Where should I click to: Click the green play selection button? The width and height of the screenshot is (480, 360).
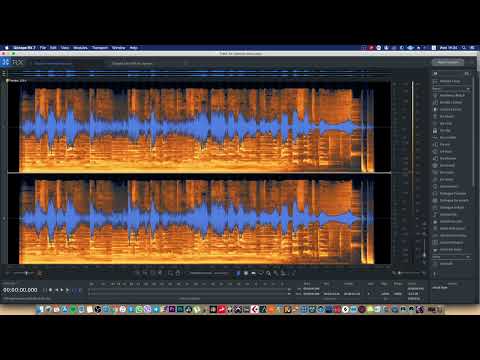(x=68, y=290)
